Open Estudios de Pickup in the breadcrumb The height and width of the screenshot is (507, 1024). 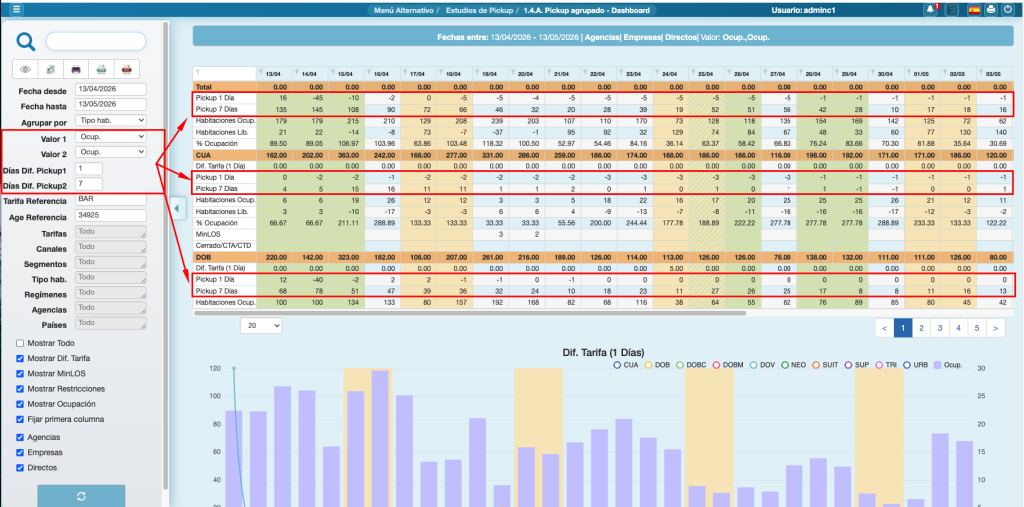click(x=478, y=9)
